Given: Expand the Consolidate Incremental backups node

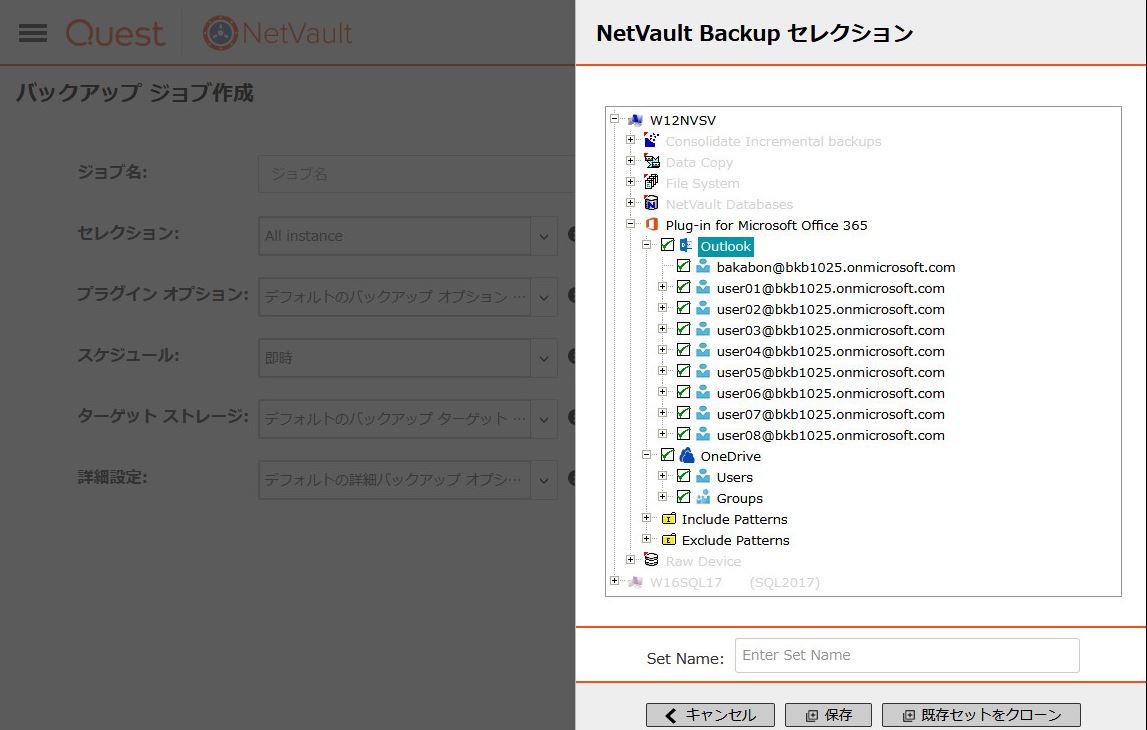Looking at the screenshot, I should click(631, 139).
